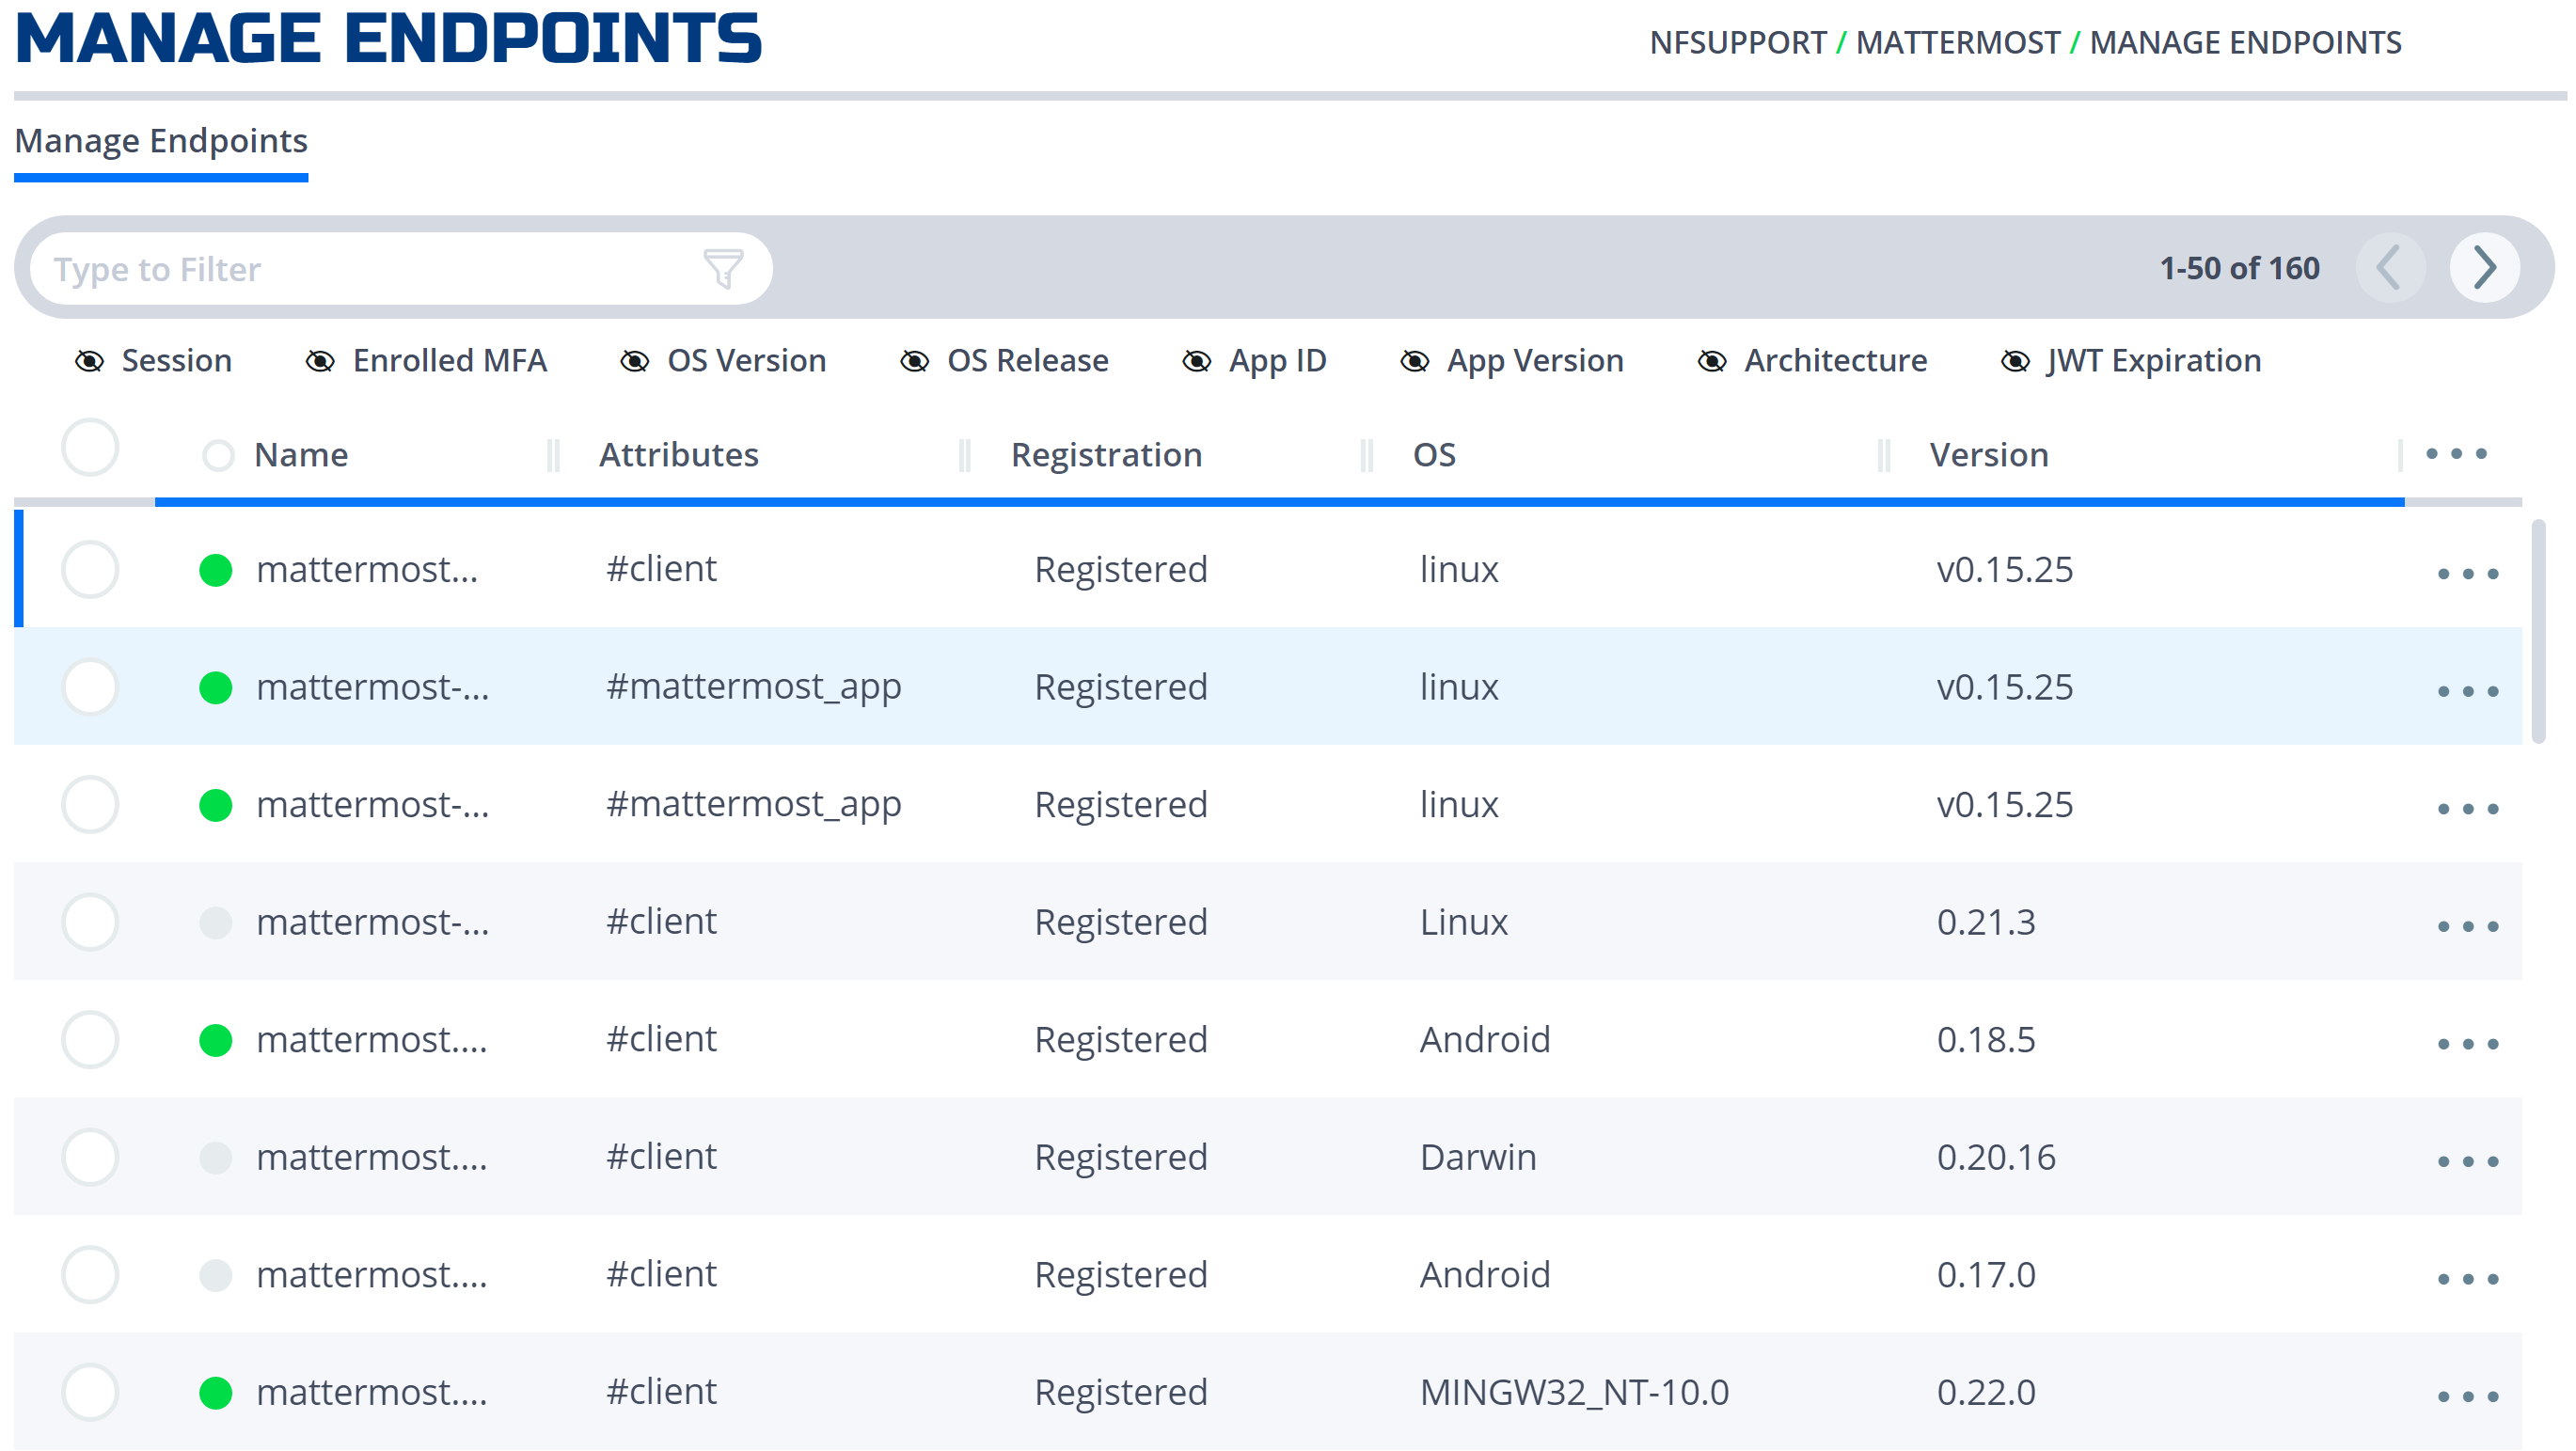Show the OS Release column
This screenshot has width=2576, height=1451.
point(1004,360)
